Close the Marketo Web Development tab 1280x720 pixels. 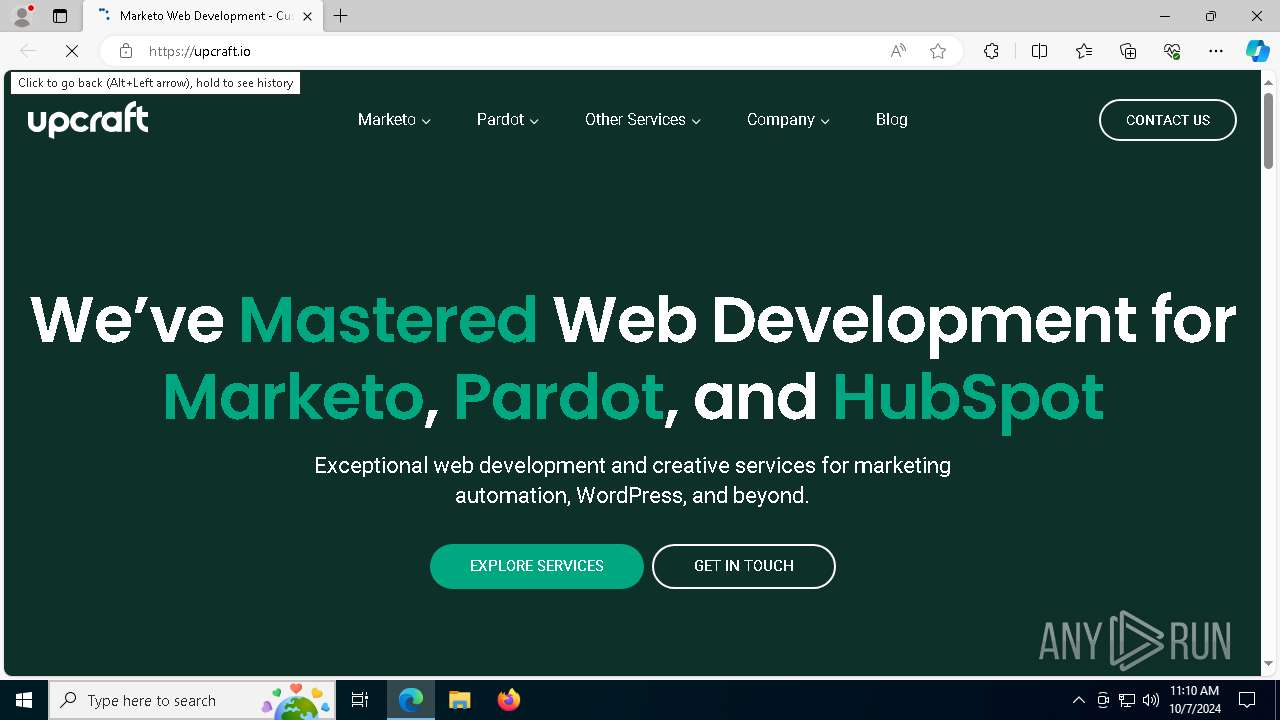pos(307,16)
